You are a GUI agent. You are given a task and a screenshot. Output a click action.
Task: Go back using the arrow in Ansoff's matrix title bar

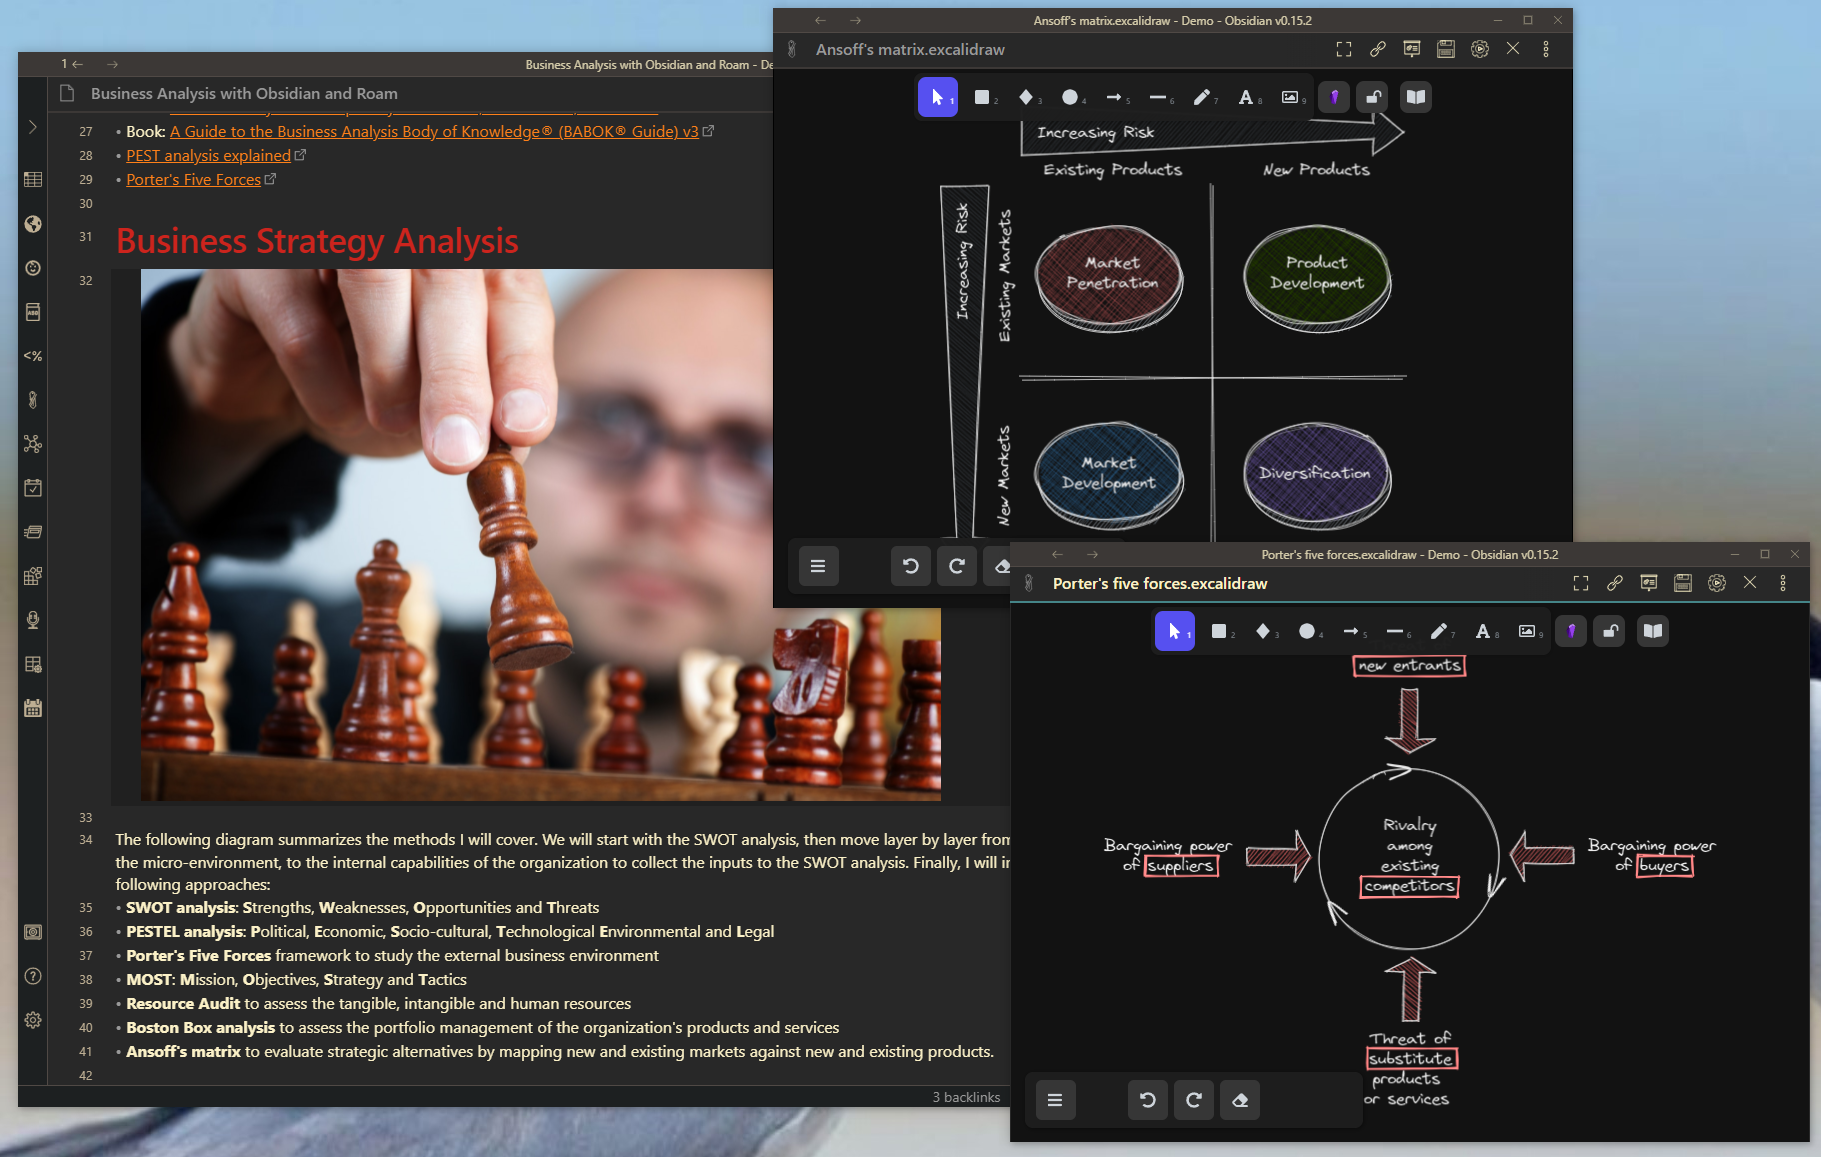[820, 20]
